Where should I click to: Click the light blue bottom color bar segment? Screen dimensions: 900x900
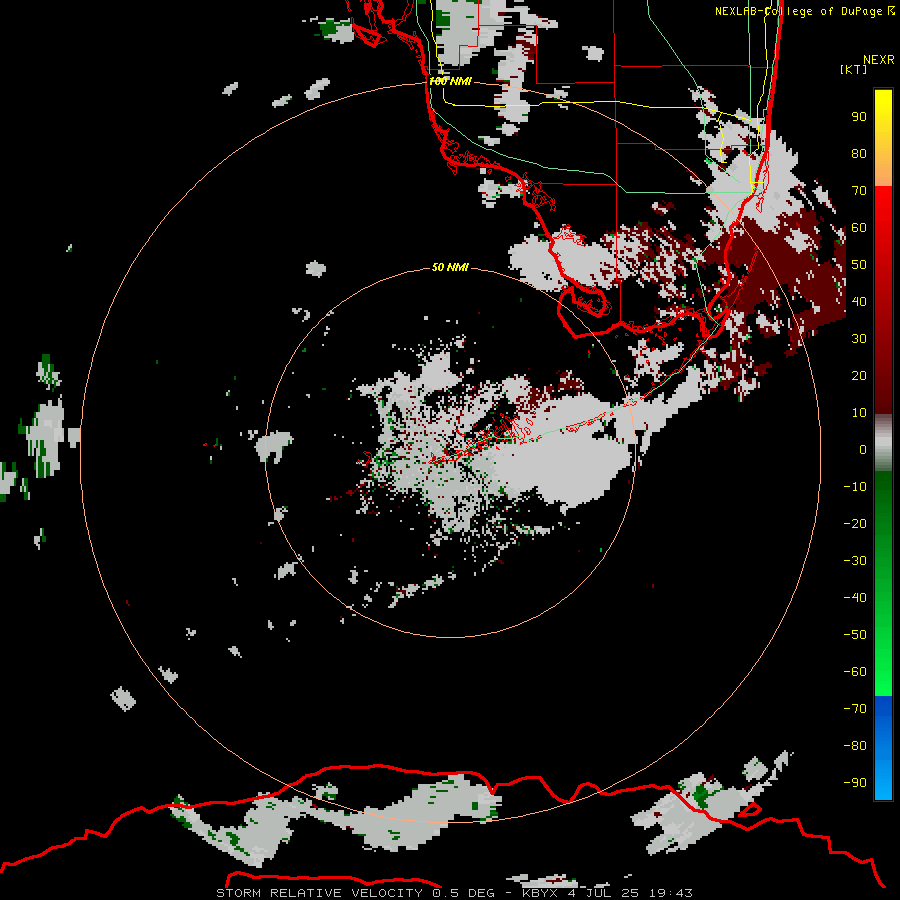coord(883,778)
